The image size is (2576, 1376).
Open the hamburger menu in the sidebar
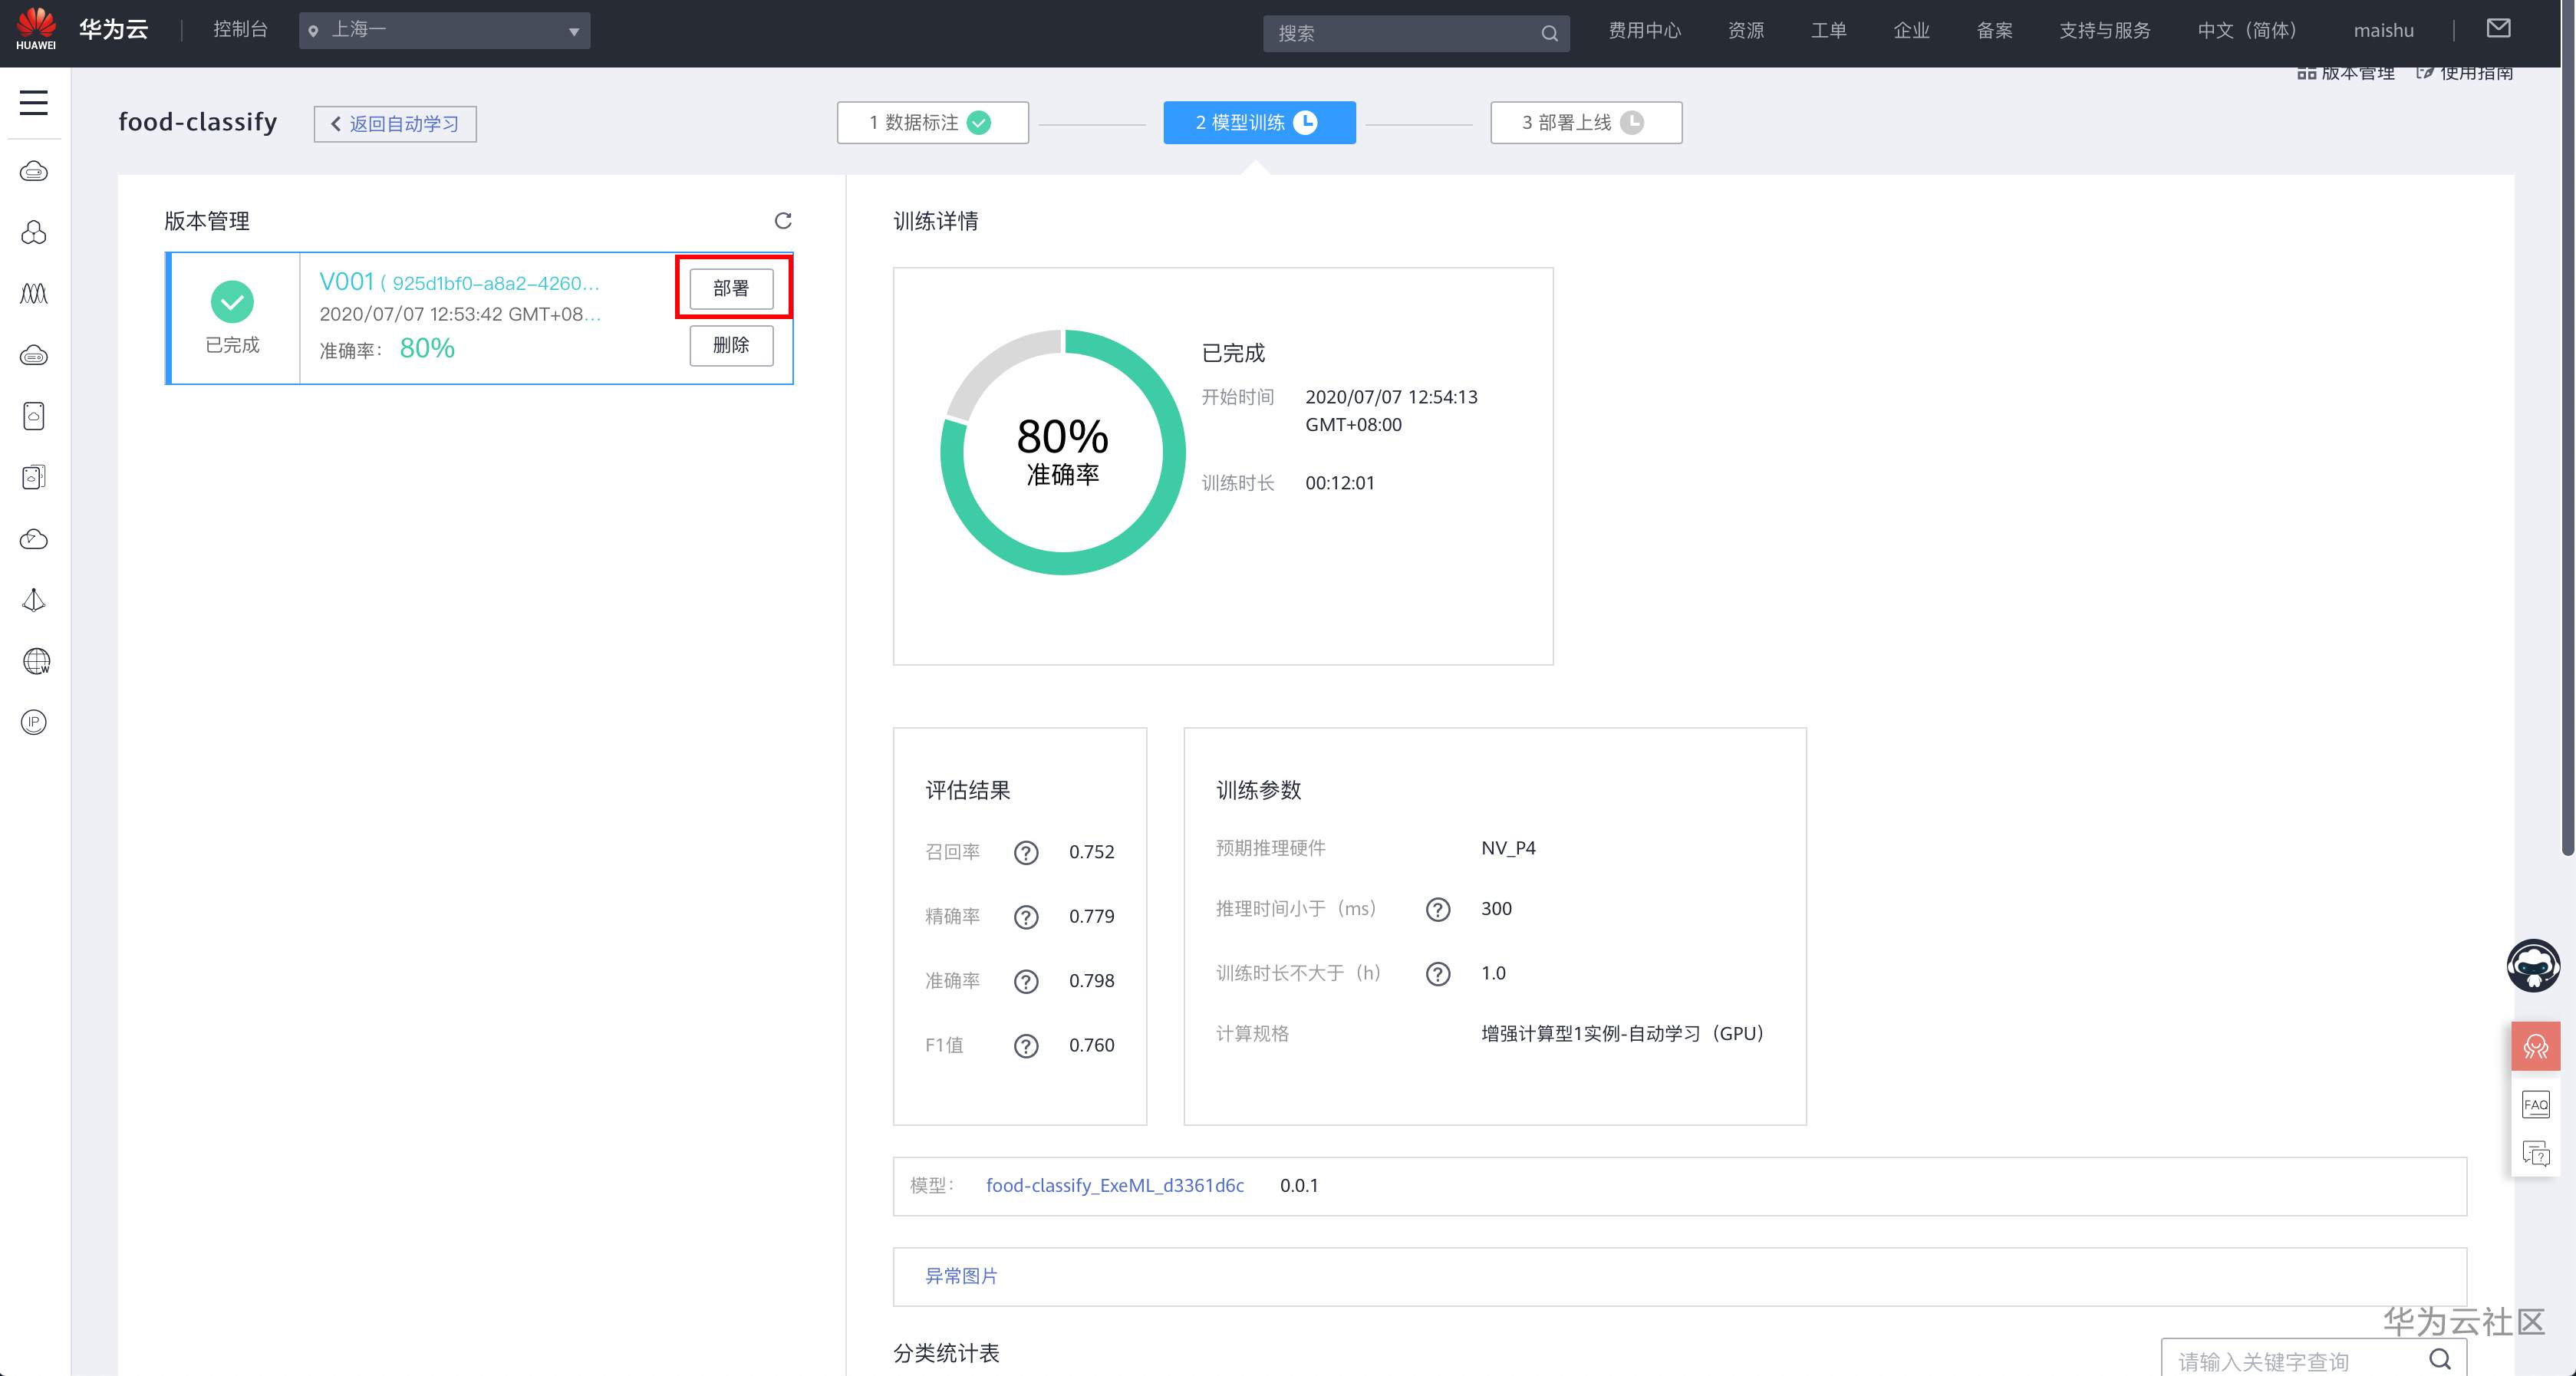(x=34, y=102)
